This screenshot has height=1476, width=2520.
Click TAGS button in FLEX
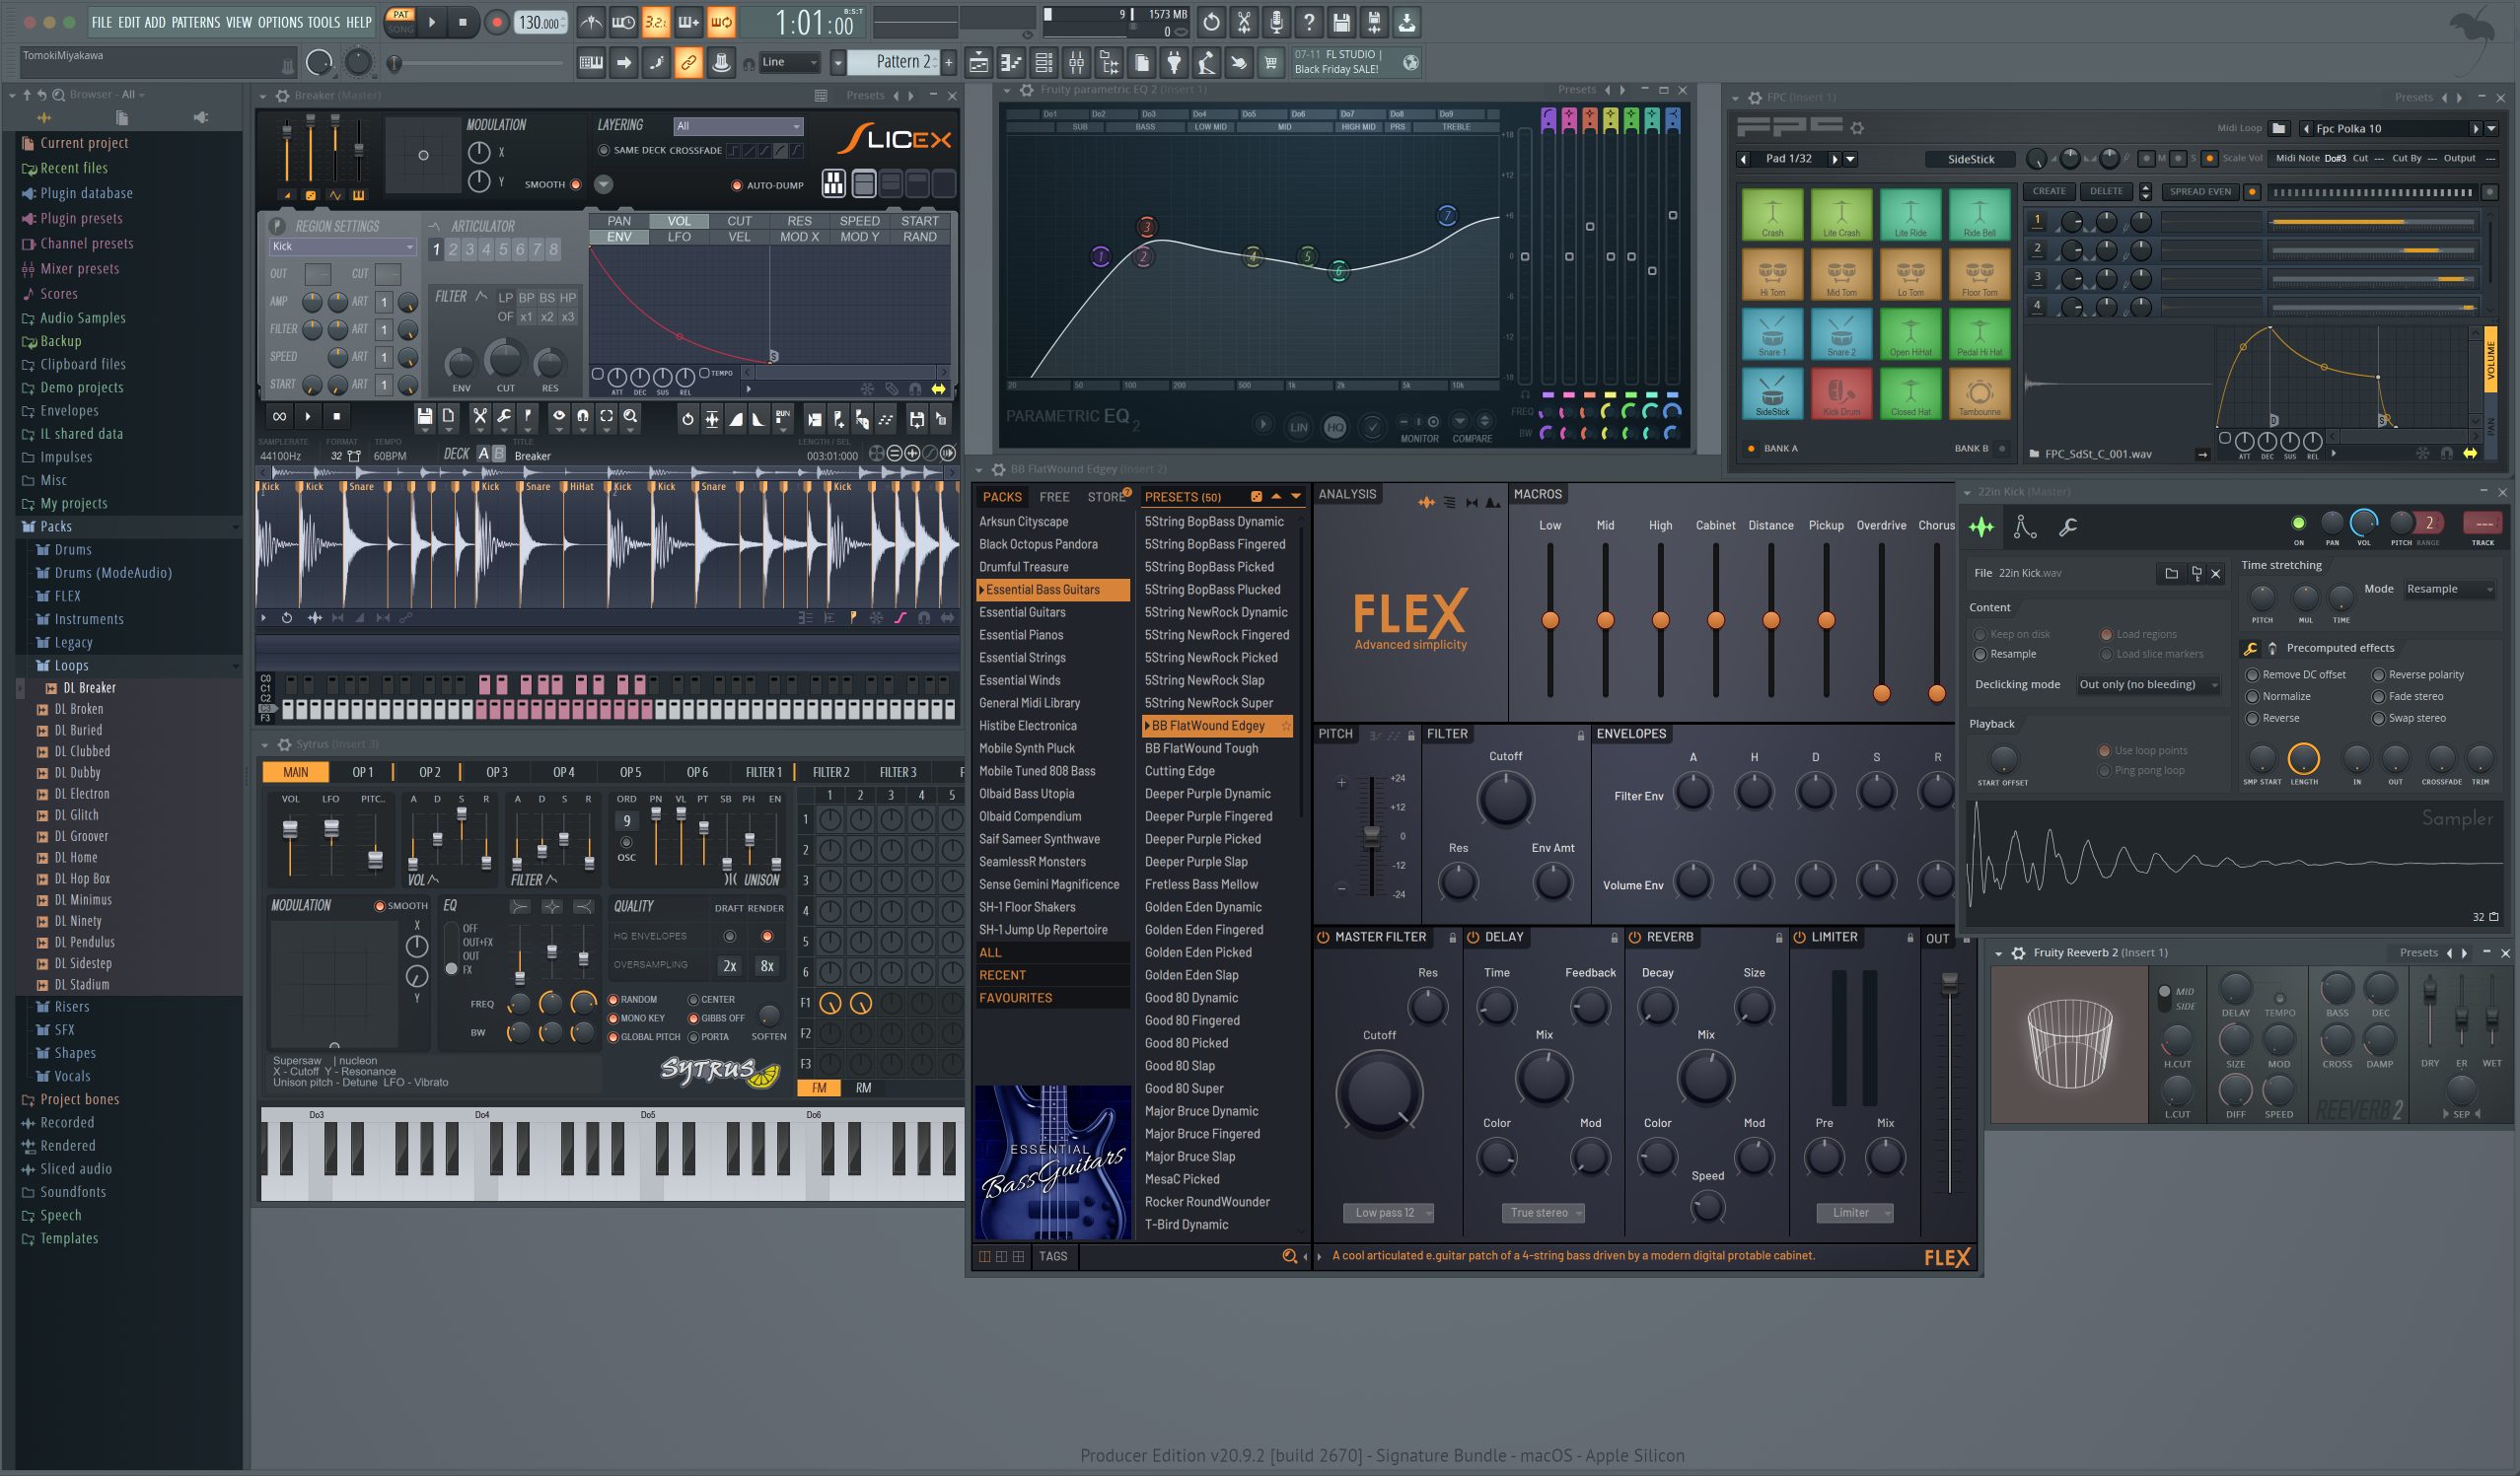pos(1053,1256)
